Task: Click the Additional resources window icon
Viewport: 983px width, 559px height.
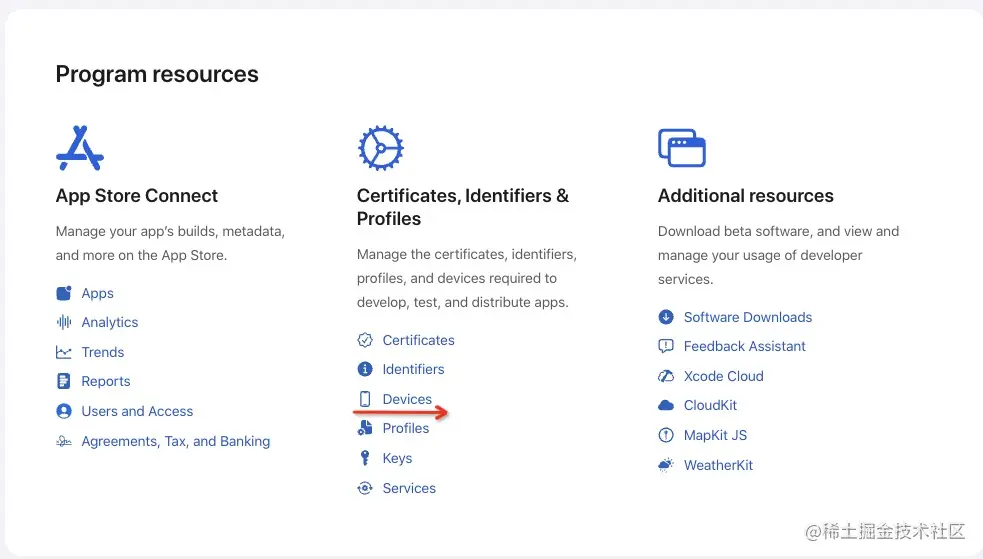Action: click(682, 148)
